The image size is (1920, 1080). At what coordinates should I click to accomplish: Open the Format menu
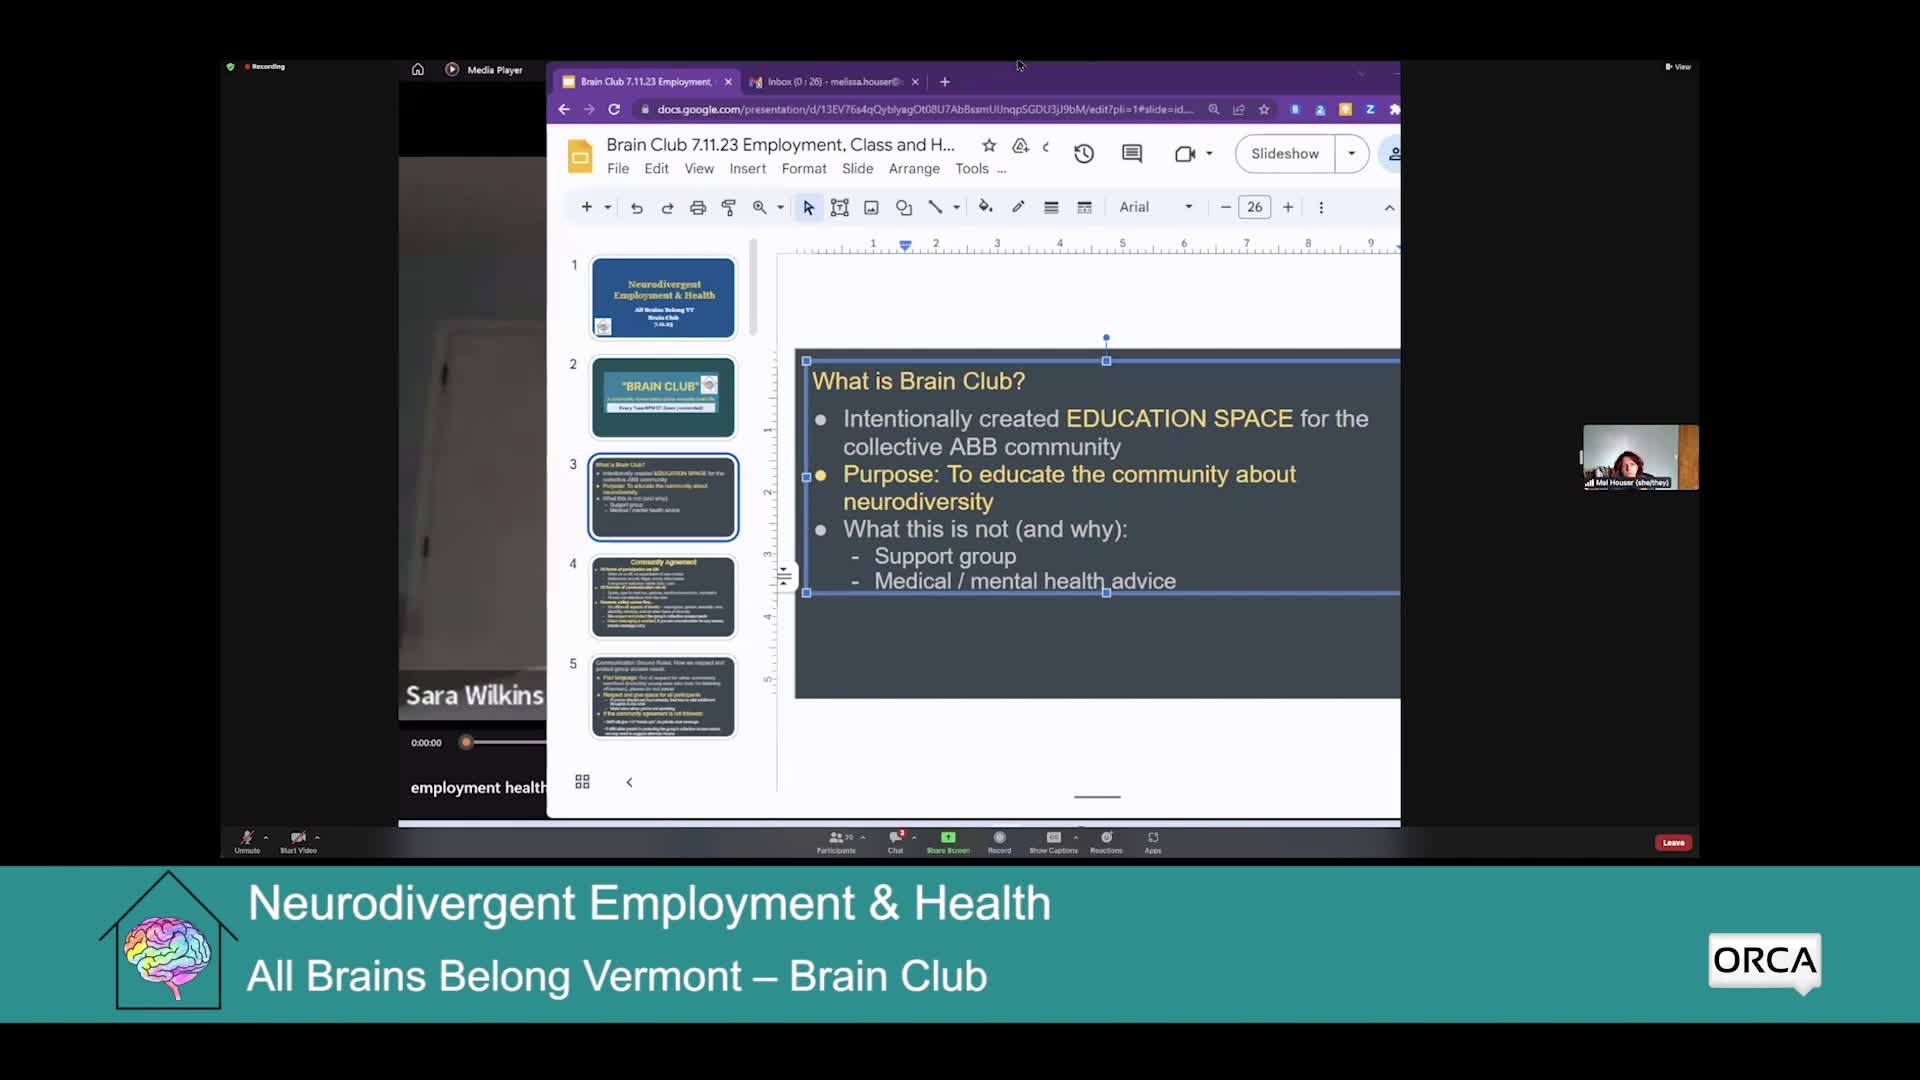click(x=804, y=169)
